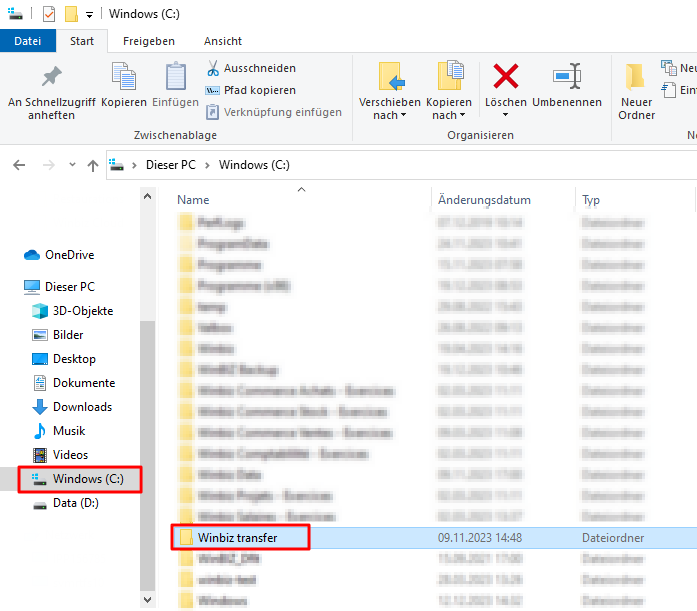The height and width of the screenshot is (611, 697).
Task: Sort by Änderungsdatum column header
Action: (x=484, y=200)
